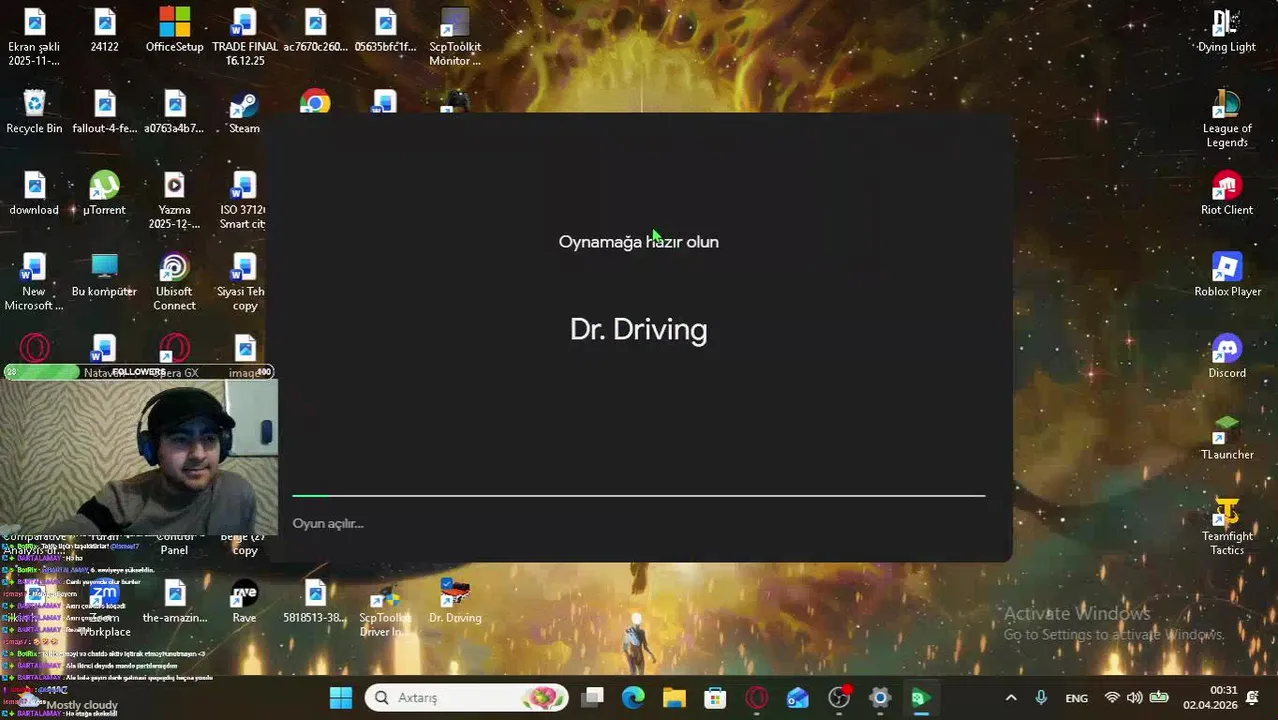Select the Ekran şəkli image file
Image resolution: width=1278 pixels, height=720 pixels.
pos(34,37)
